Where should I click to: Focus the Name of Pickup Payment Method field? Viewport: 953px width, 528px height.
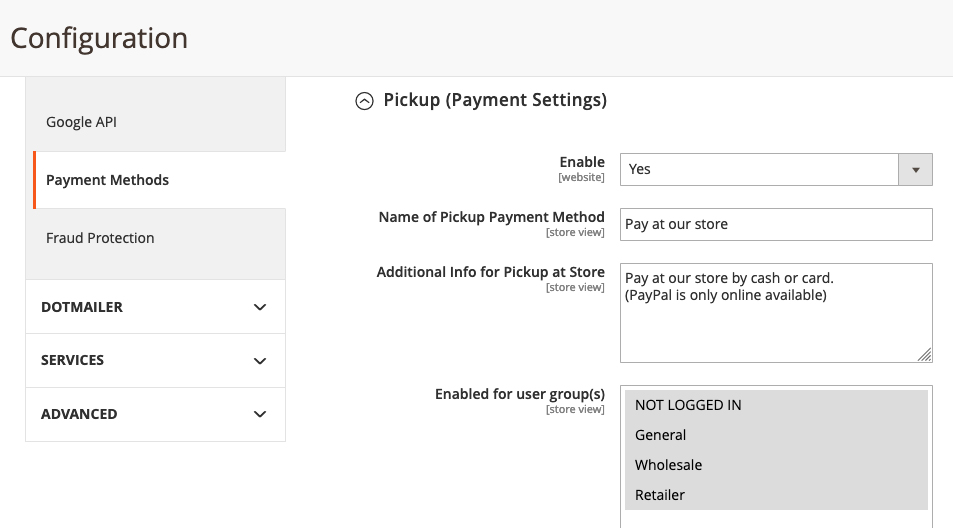[776, 224]
